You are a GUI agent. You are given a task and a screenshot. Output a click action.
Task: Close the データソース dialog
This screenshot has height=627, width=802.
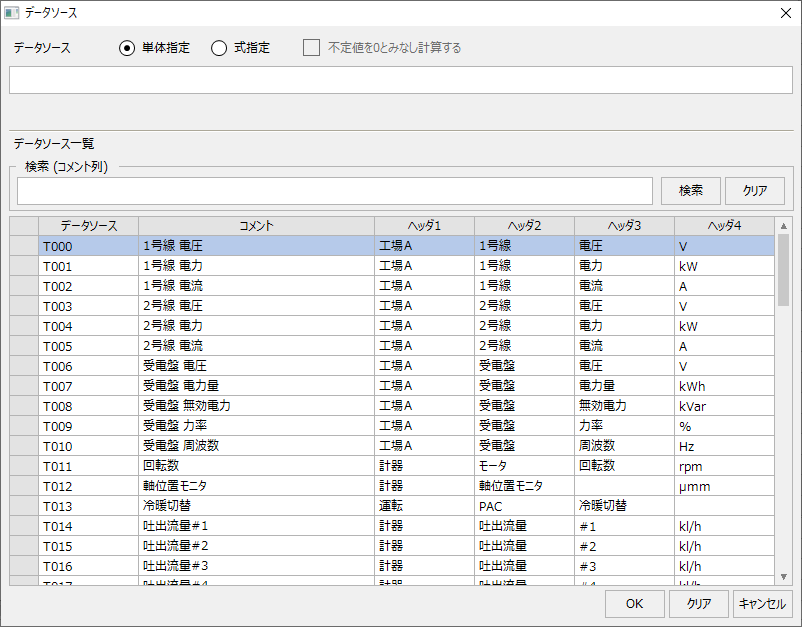[786, 13]
